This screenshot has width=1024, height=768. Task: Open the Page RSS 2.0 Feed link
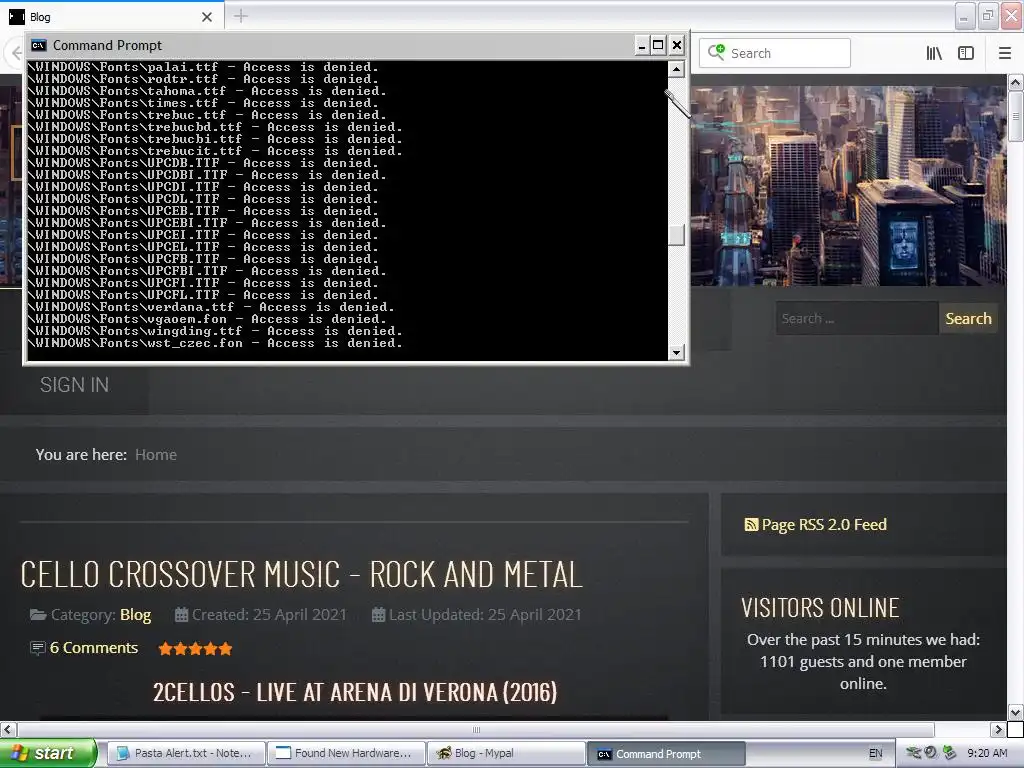click(824, 524)
